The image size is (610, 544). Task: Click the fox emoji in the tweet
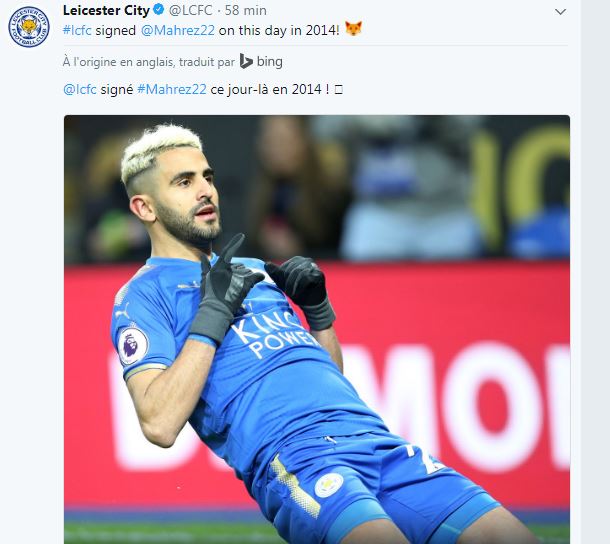pyautogui.click(x=354, y=29)
